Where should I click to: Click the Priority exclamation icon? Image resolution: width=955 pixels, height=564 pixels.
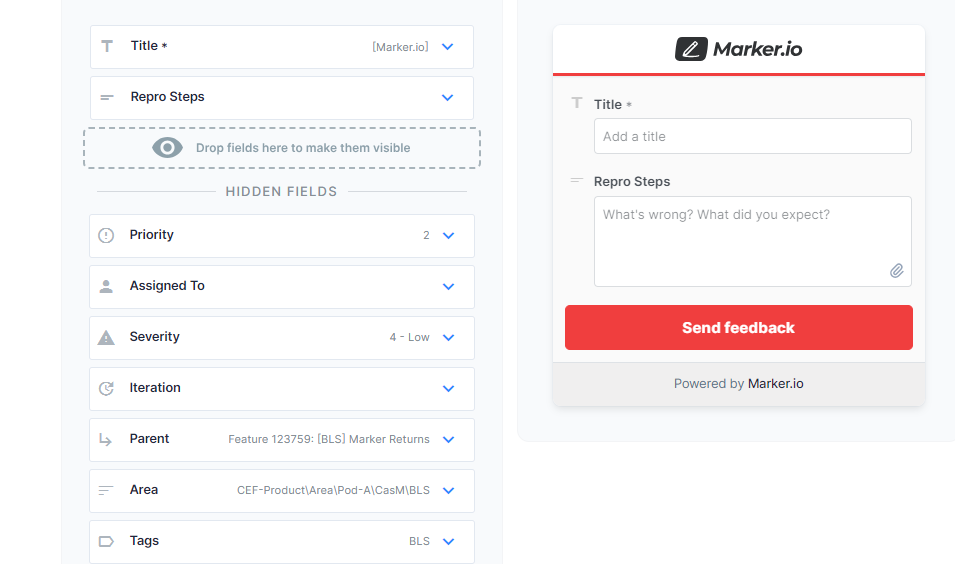coord(106,235)
